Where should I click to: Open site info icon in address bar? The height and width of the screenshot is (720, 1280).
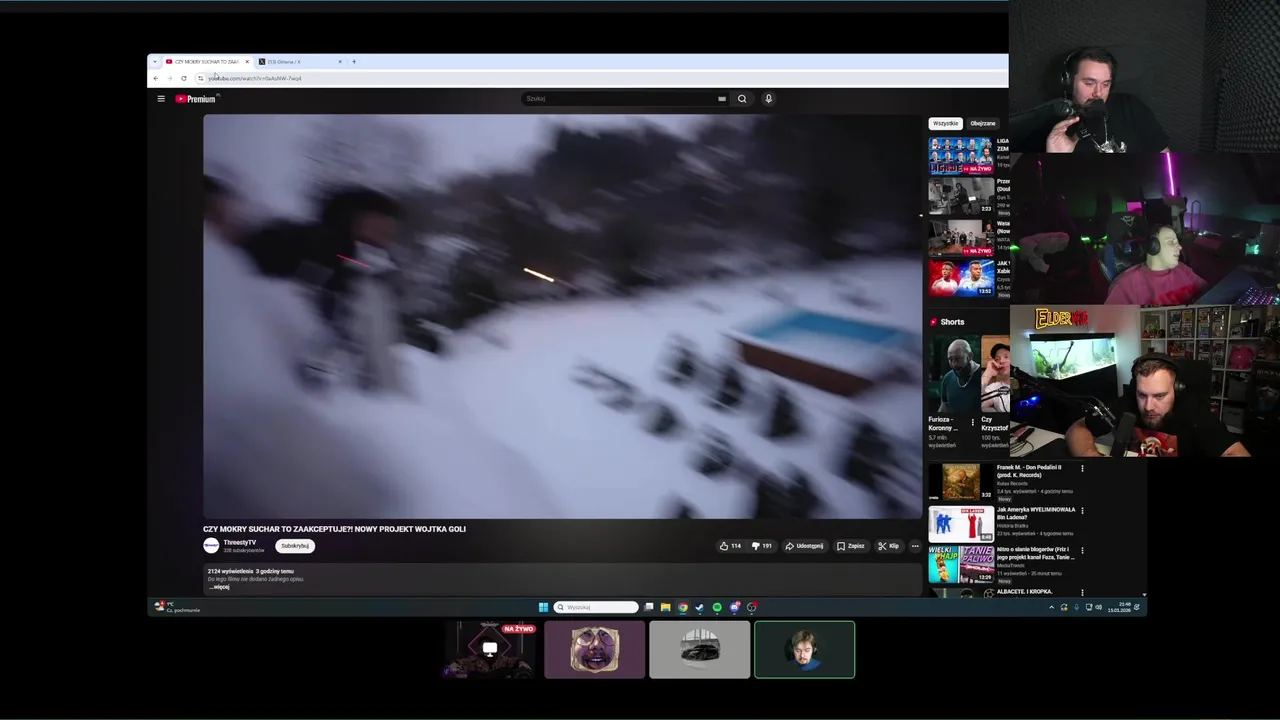click(x=200, y=78)
